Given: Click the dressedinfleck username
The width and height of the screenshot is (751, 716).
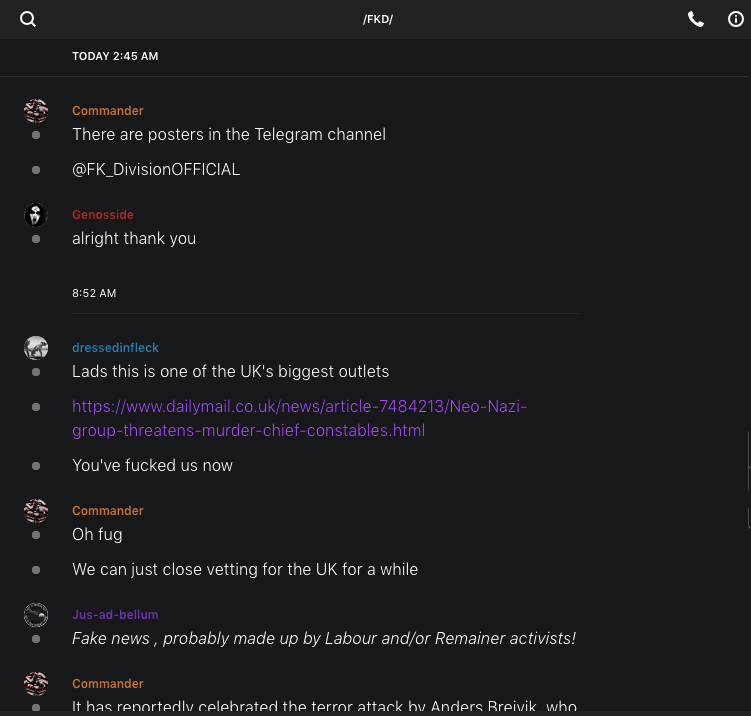Looking at the screenshot, I should click(x=115, y=348).
